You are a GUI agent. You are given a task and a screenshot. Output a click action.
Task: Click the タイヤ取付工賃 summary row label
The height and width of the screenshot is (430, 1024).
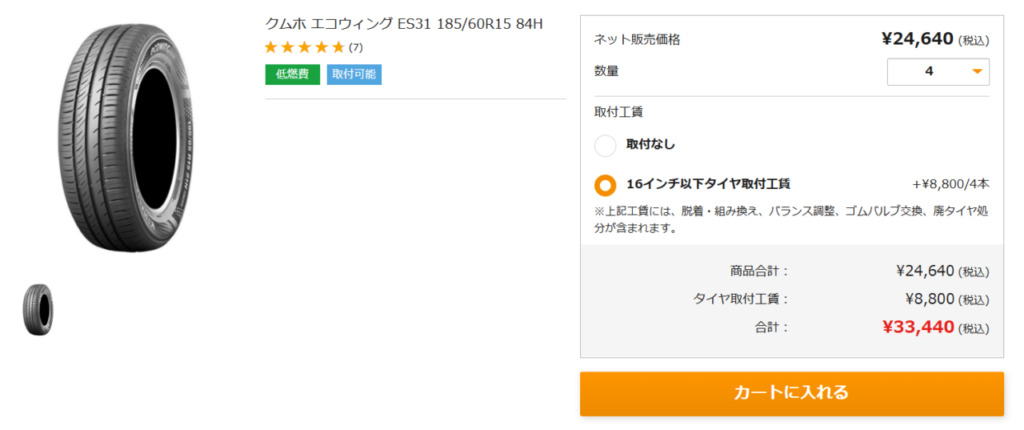tap(741, 298)
